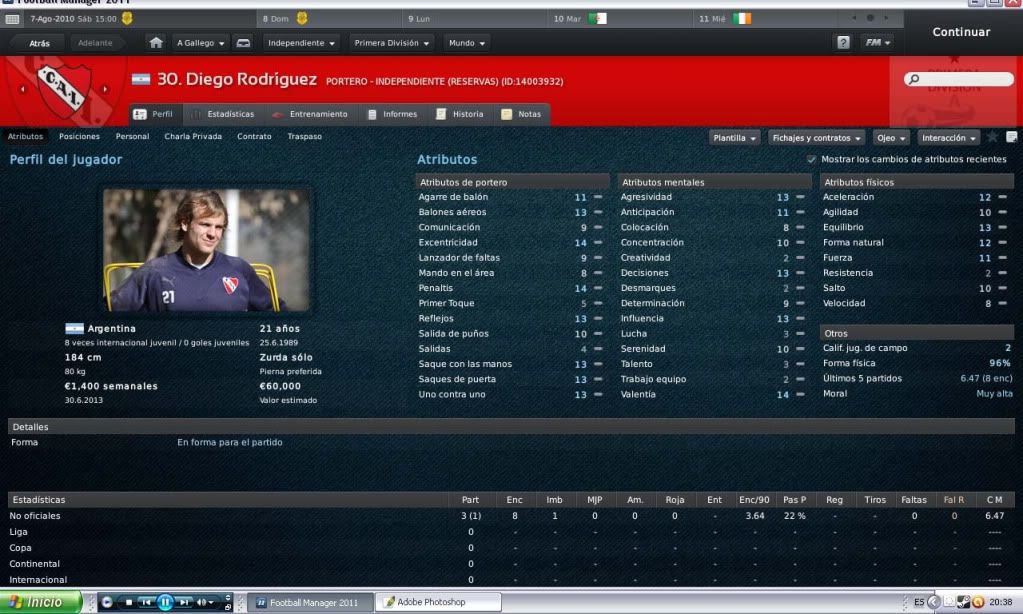Switch to the Estadísticas tab

222,114
